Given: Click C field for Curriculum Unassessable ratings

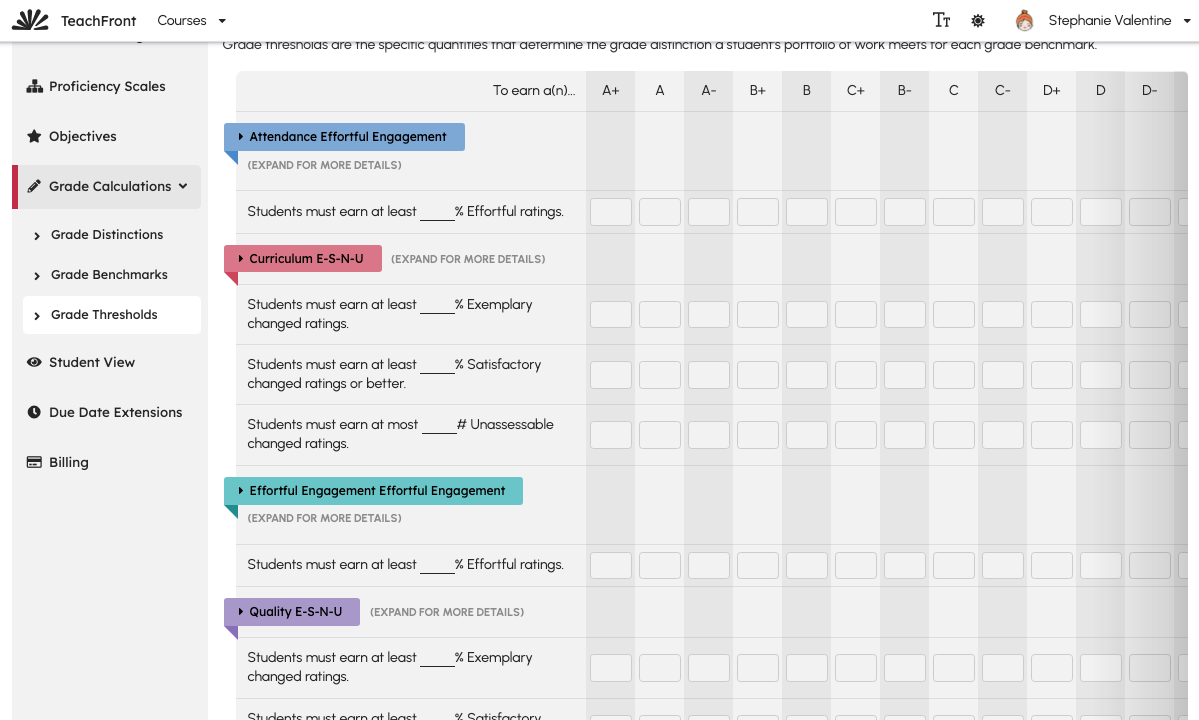Looking at the screenshot, I should (954, 435).
